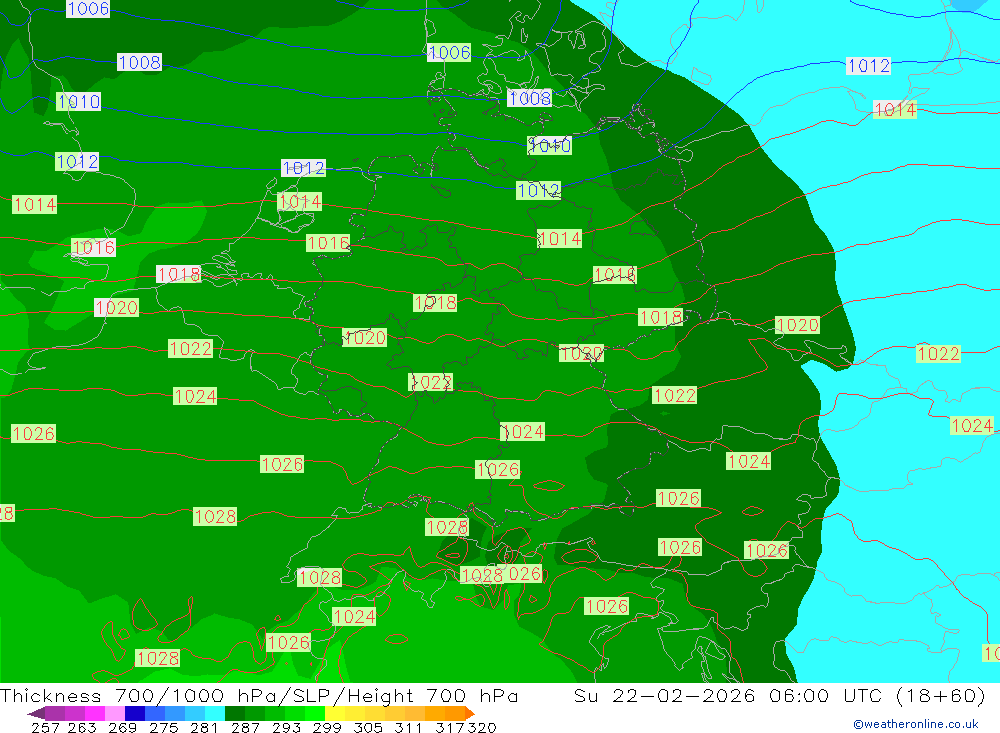Viewport: 1000px width, 733px height.
Task: Click the forecast date 'Su 22-02-2026 06:00 UTC (18+60)'
Action: point(779,695)
